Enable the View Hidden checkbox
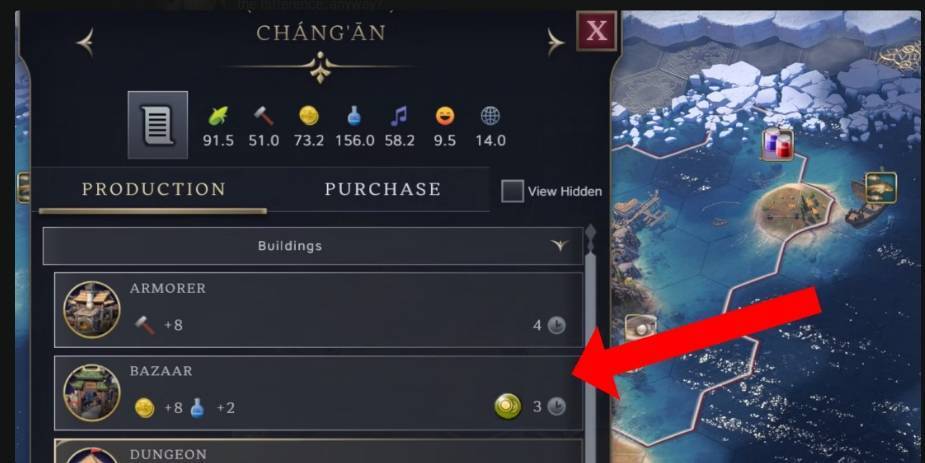 tap(512, 191)
